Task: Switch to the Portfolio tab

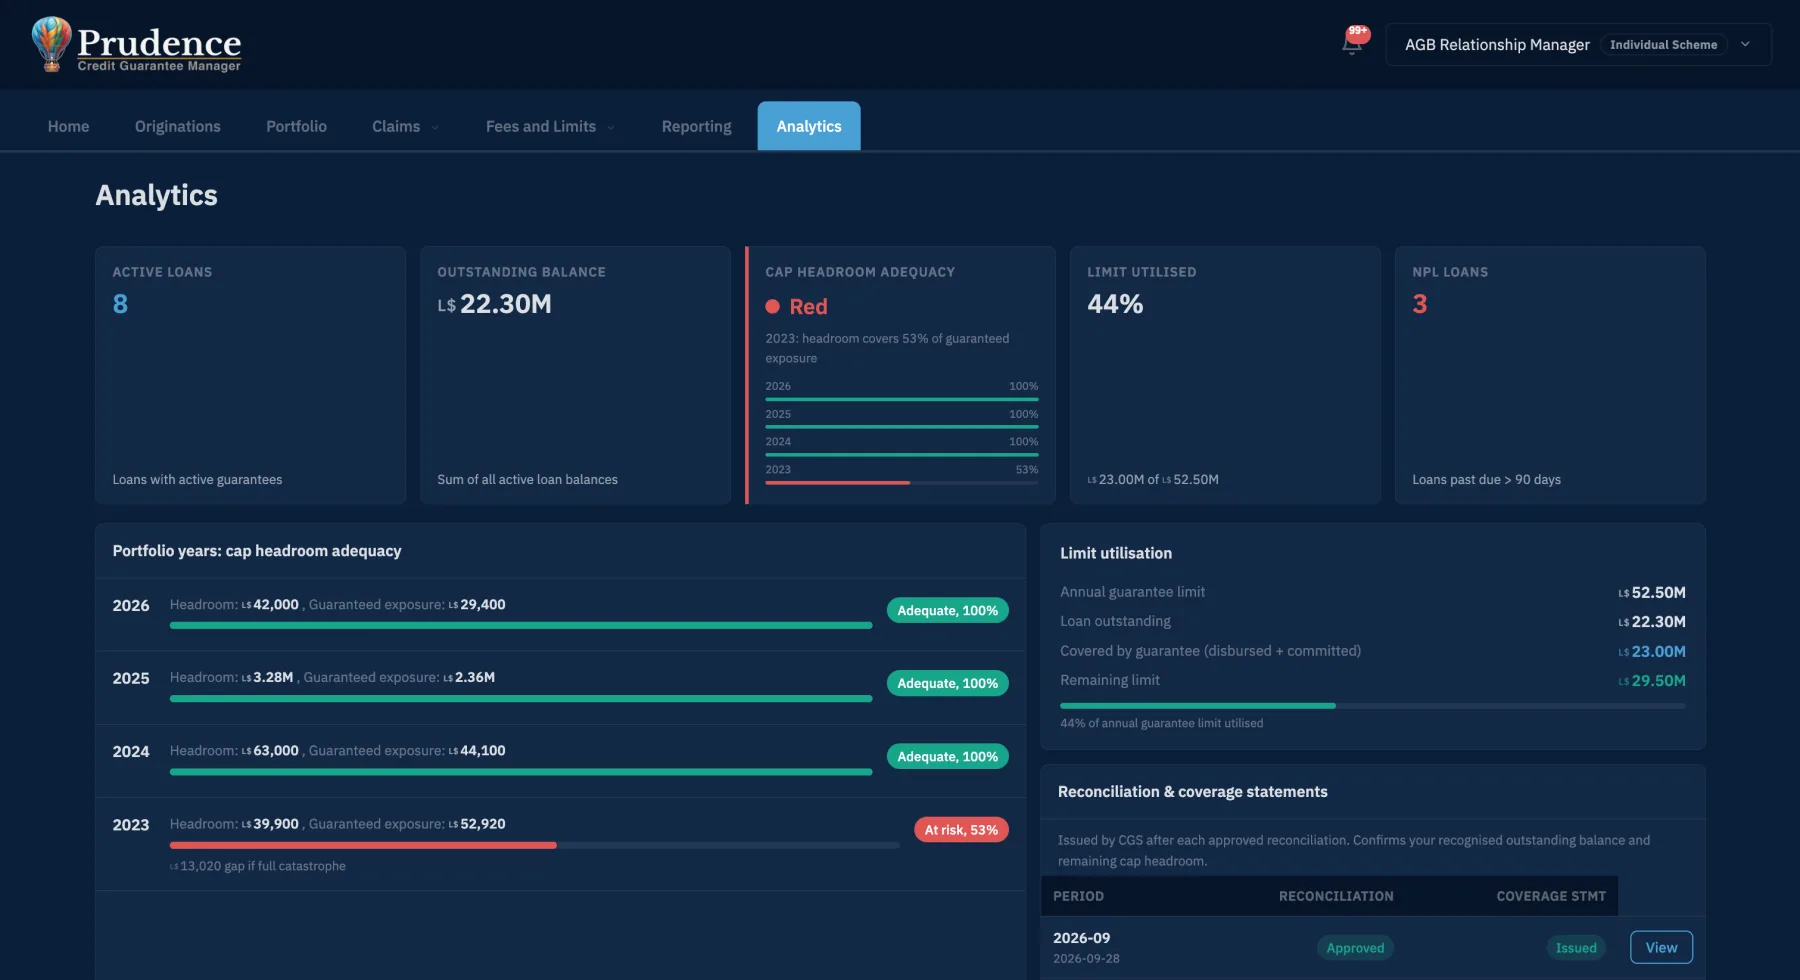Action: tap(296, 126)
